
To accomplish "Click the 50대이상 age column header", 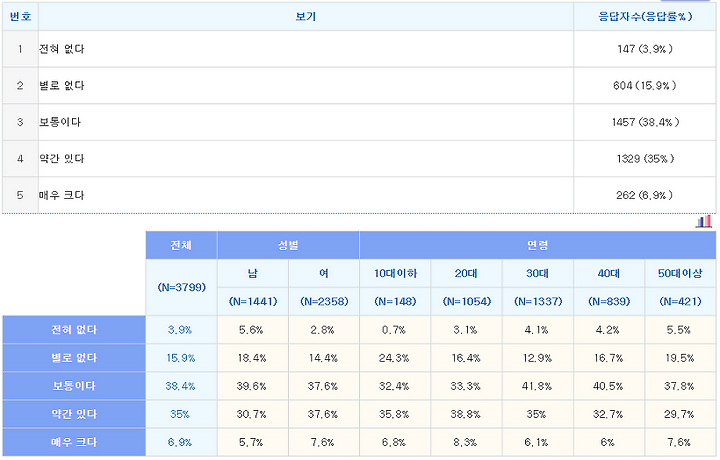I will pos(680,274).
